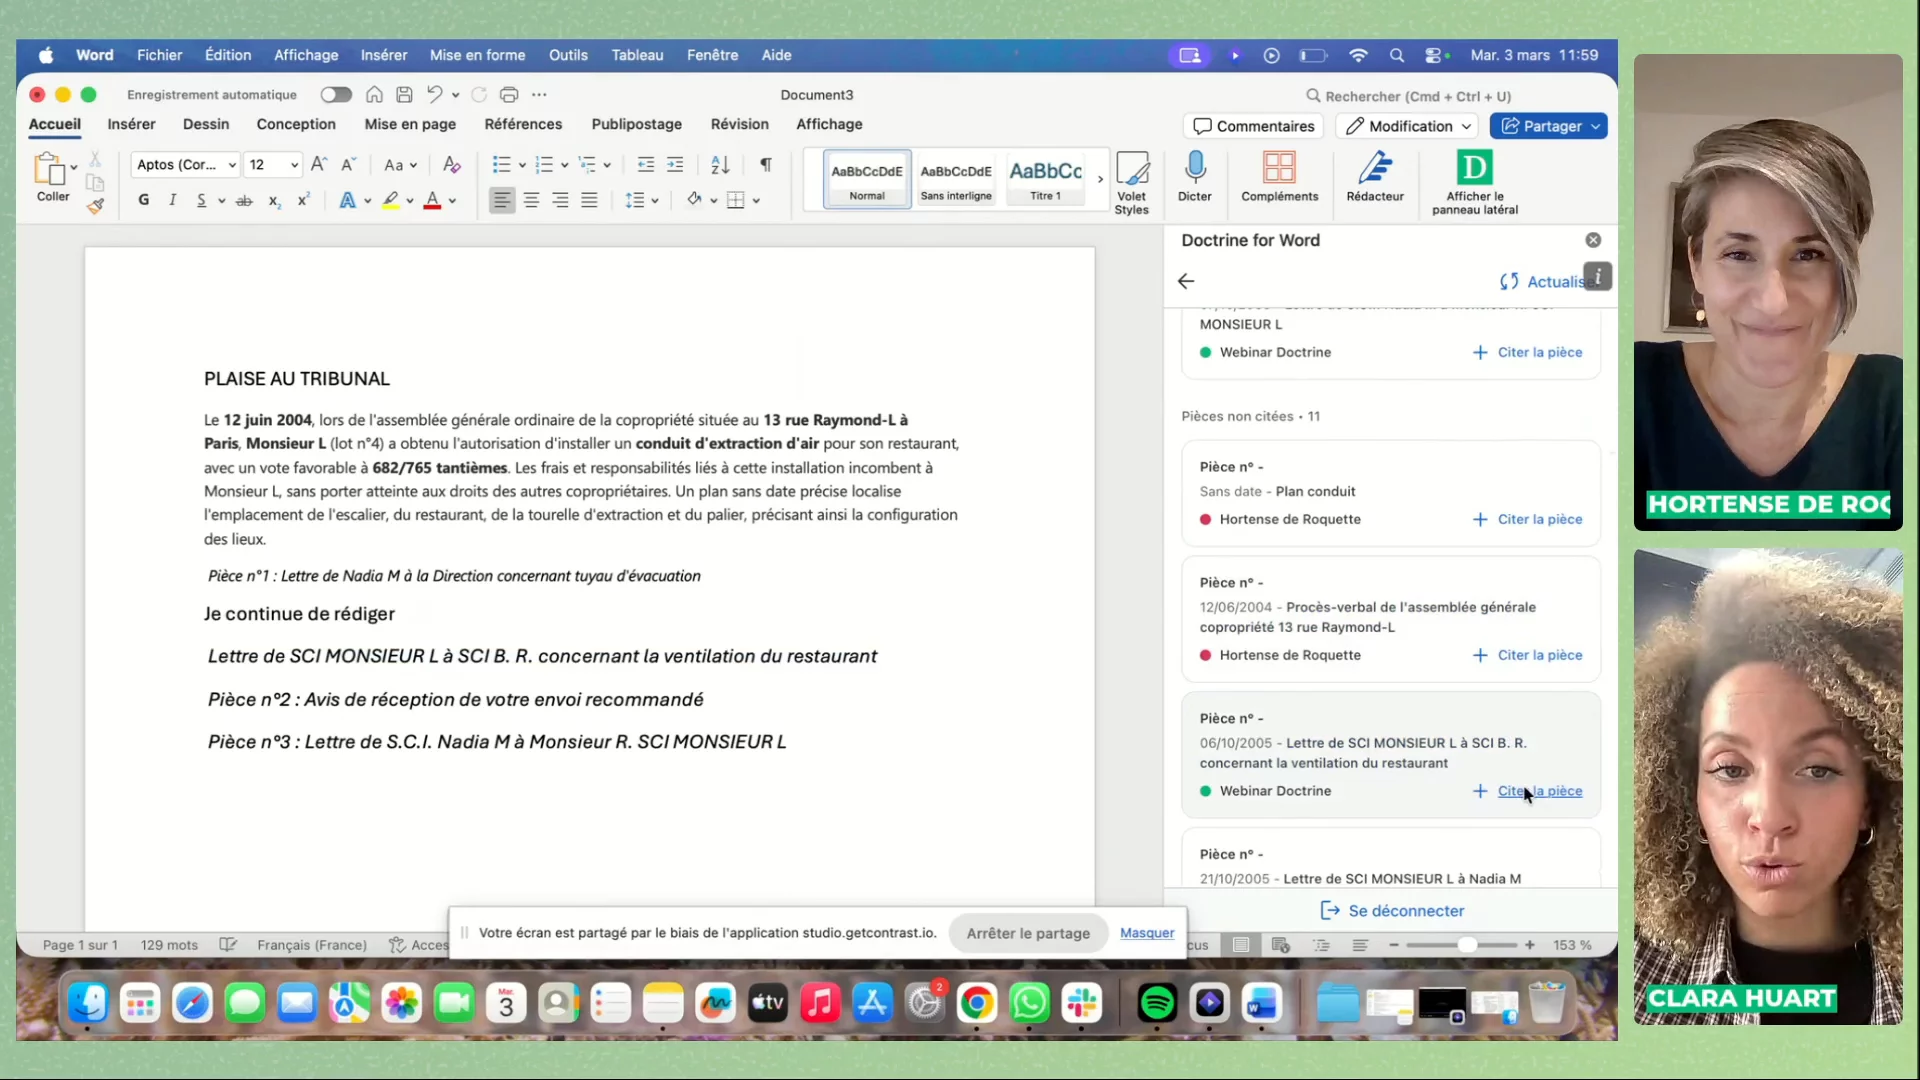Click the back arrow in Doctrine panel
This screenshot has width=1920, height=1080.
point(1186,281)
